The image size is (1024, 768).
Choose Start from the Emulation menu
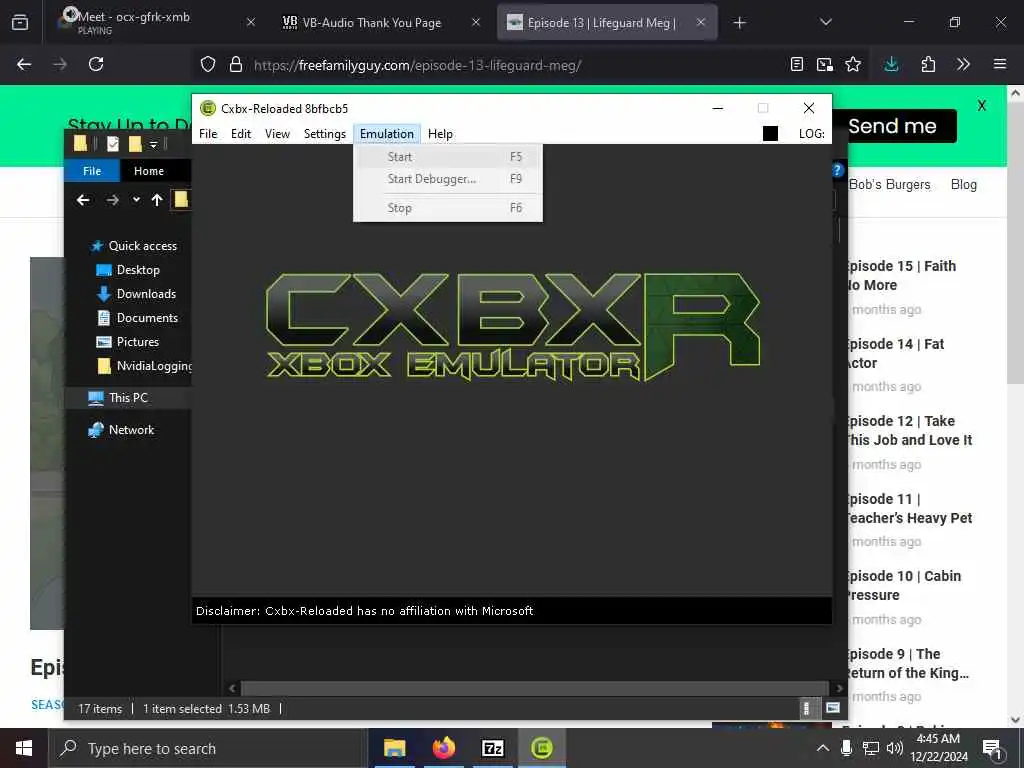[447, 157]
